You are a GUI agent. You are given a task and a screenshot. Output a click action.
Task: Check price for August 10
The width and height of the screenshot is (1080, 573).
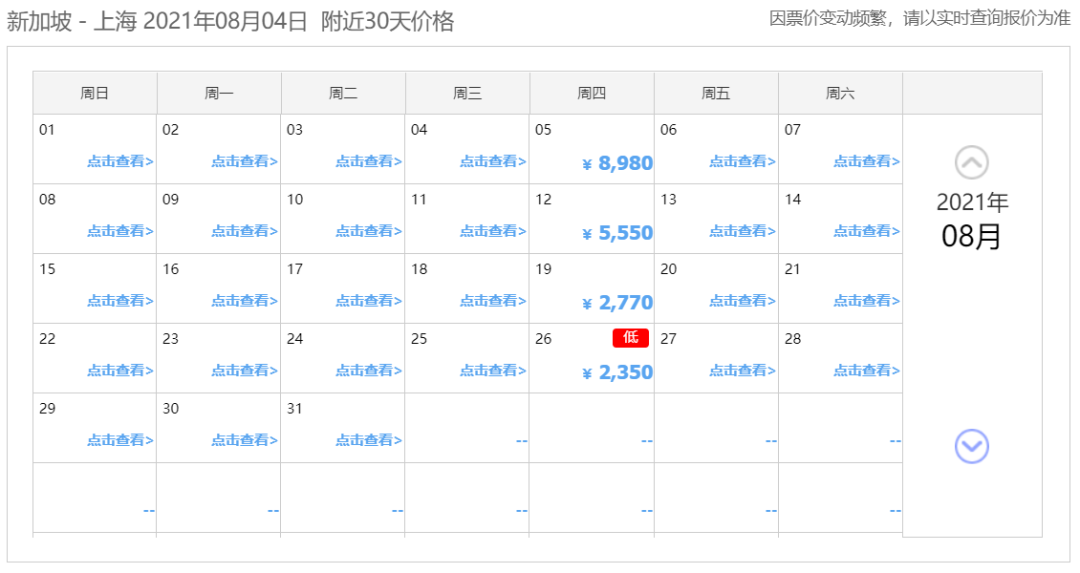point(368,231)
